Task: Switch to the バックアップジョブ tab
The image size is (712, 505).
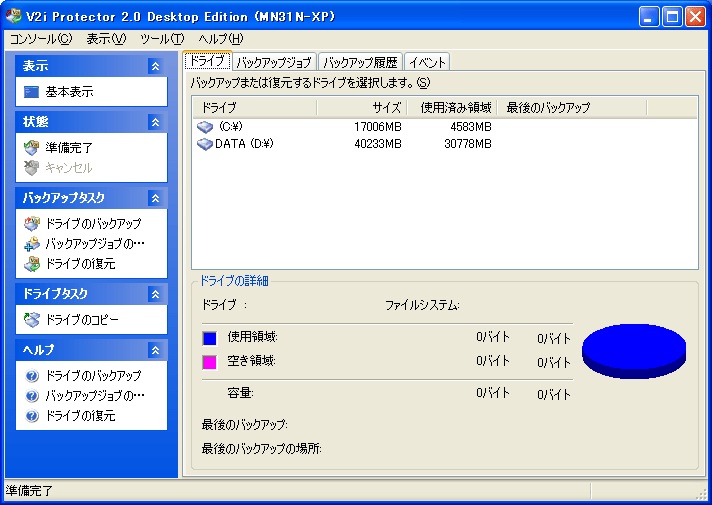Action: click(274, 62)
